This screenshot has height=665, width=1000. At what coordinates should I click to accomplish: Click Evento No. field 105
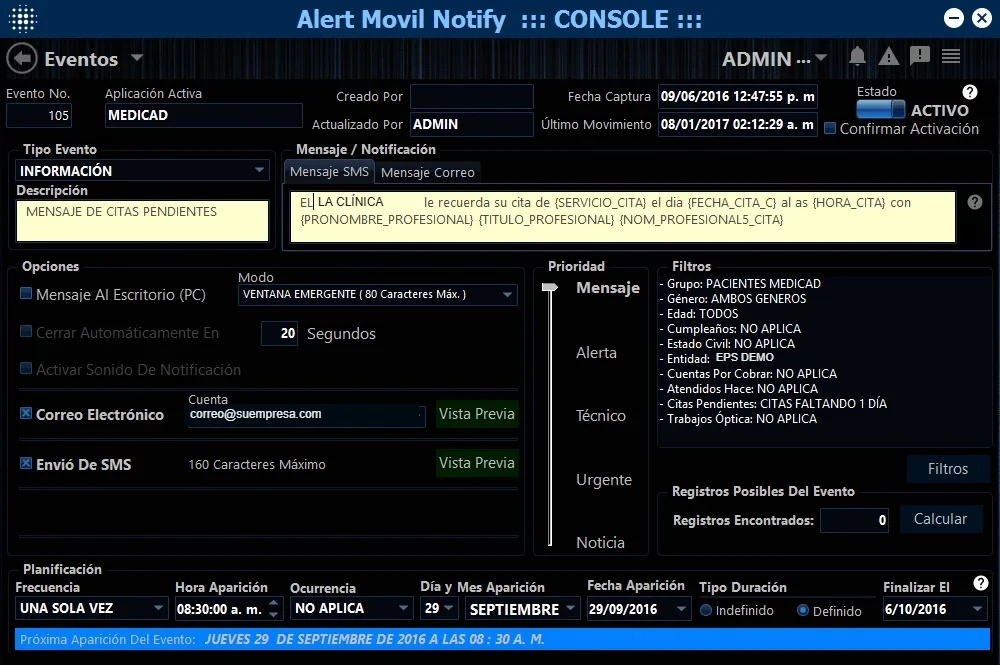coord(39,115)
